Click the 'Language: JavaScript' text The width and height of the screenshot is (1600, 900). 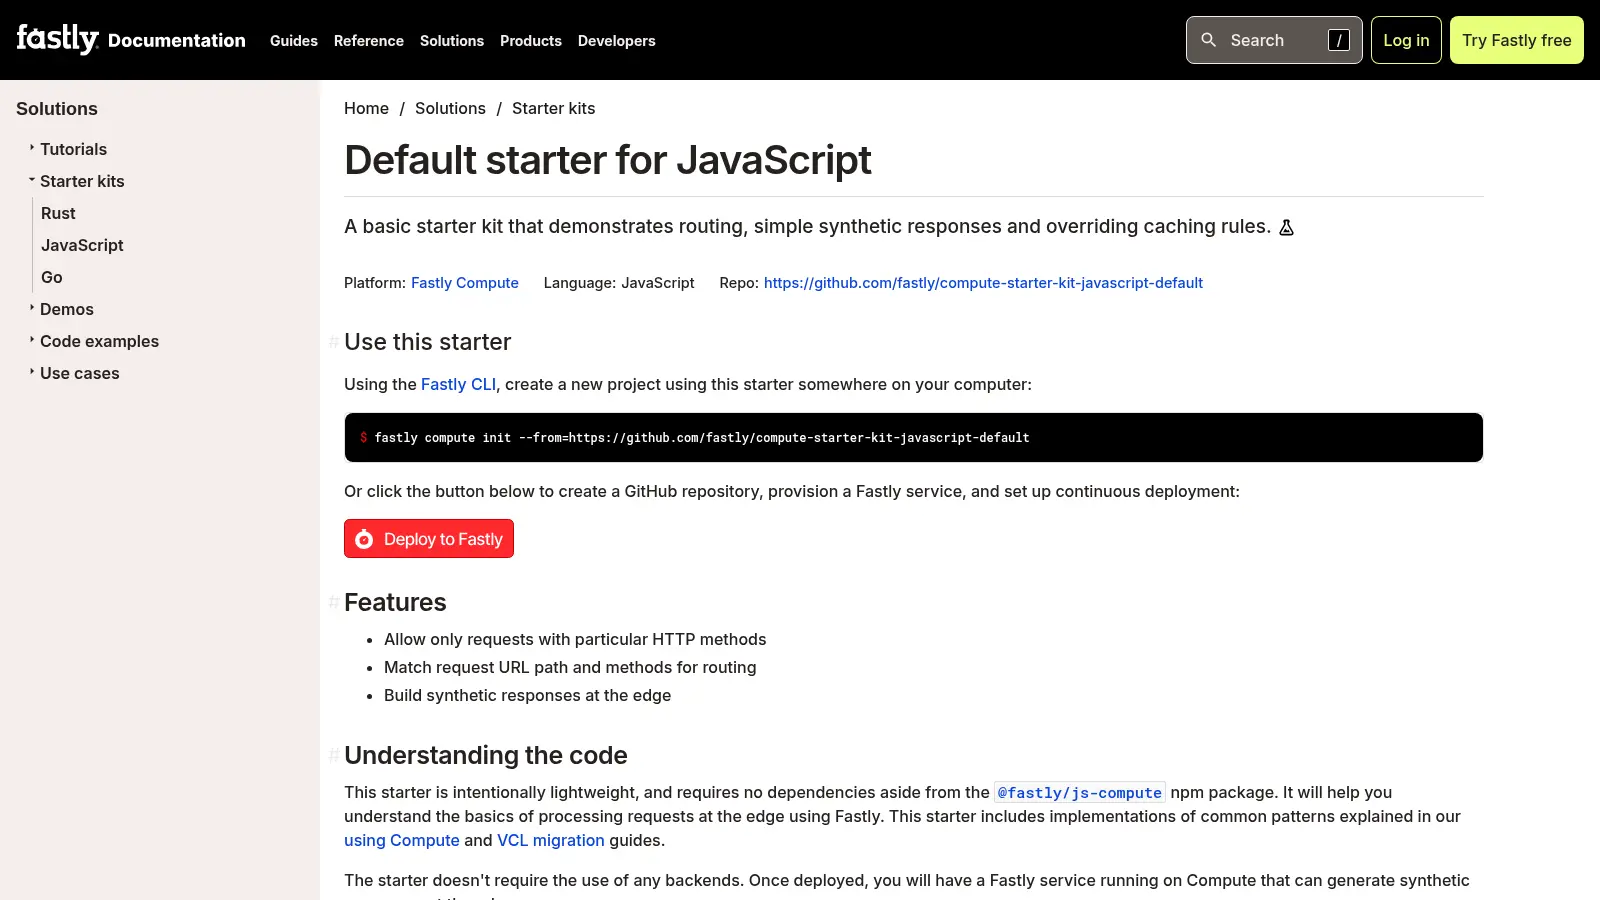point(619,283)
